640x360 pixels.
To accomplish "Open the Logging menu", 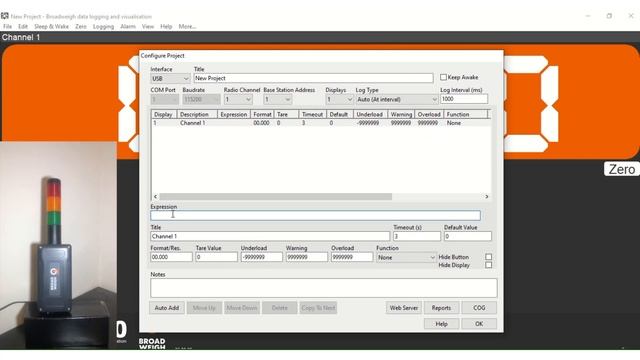I will click(x=103, y=27).
